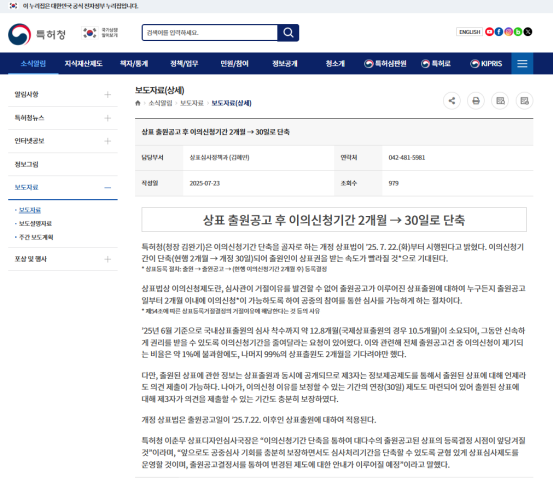553x479 pixels.
Task: Open the KIPRIS link
Action: 486,63
